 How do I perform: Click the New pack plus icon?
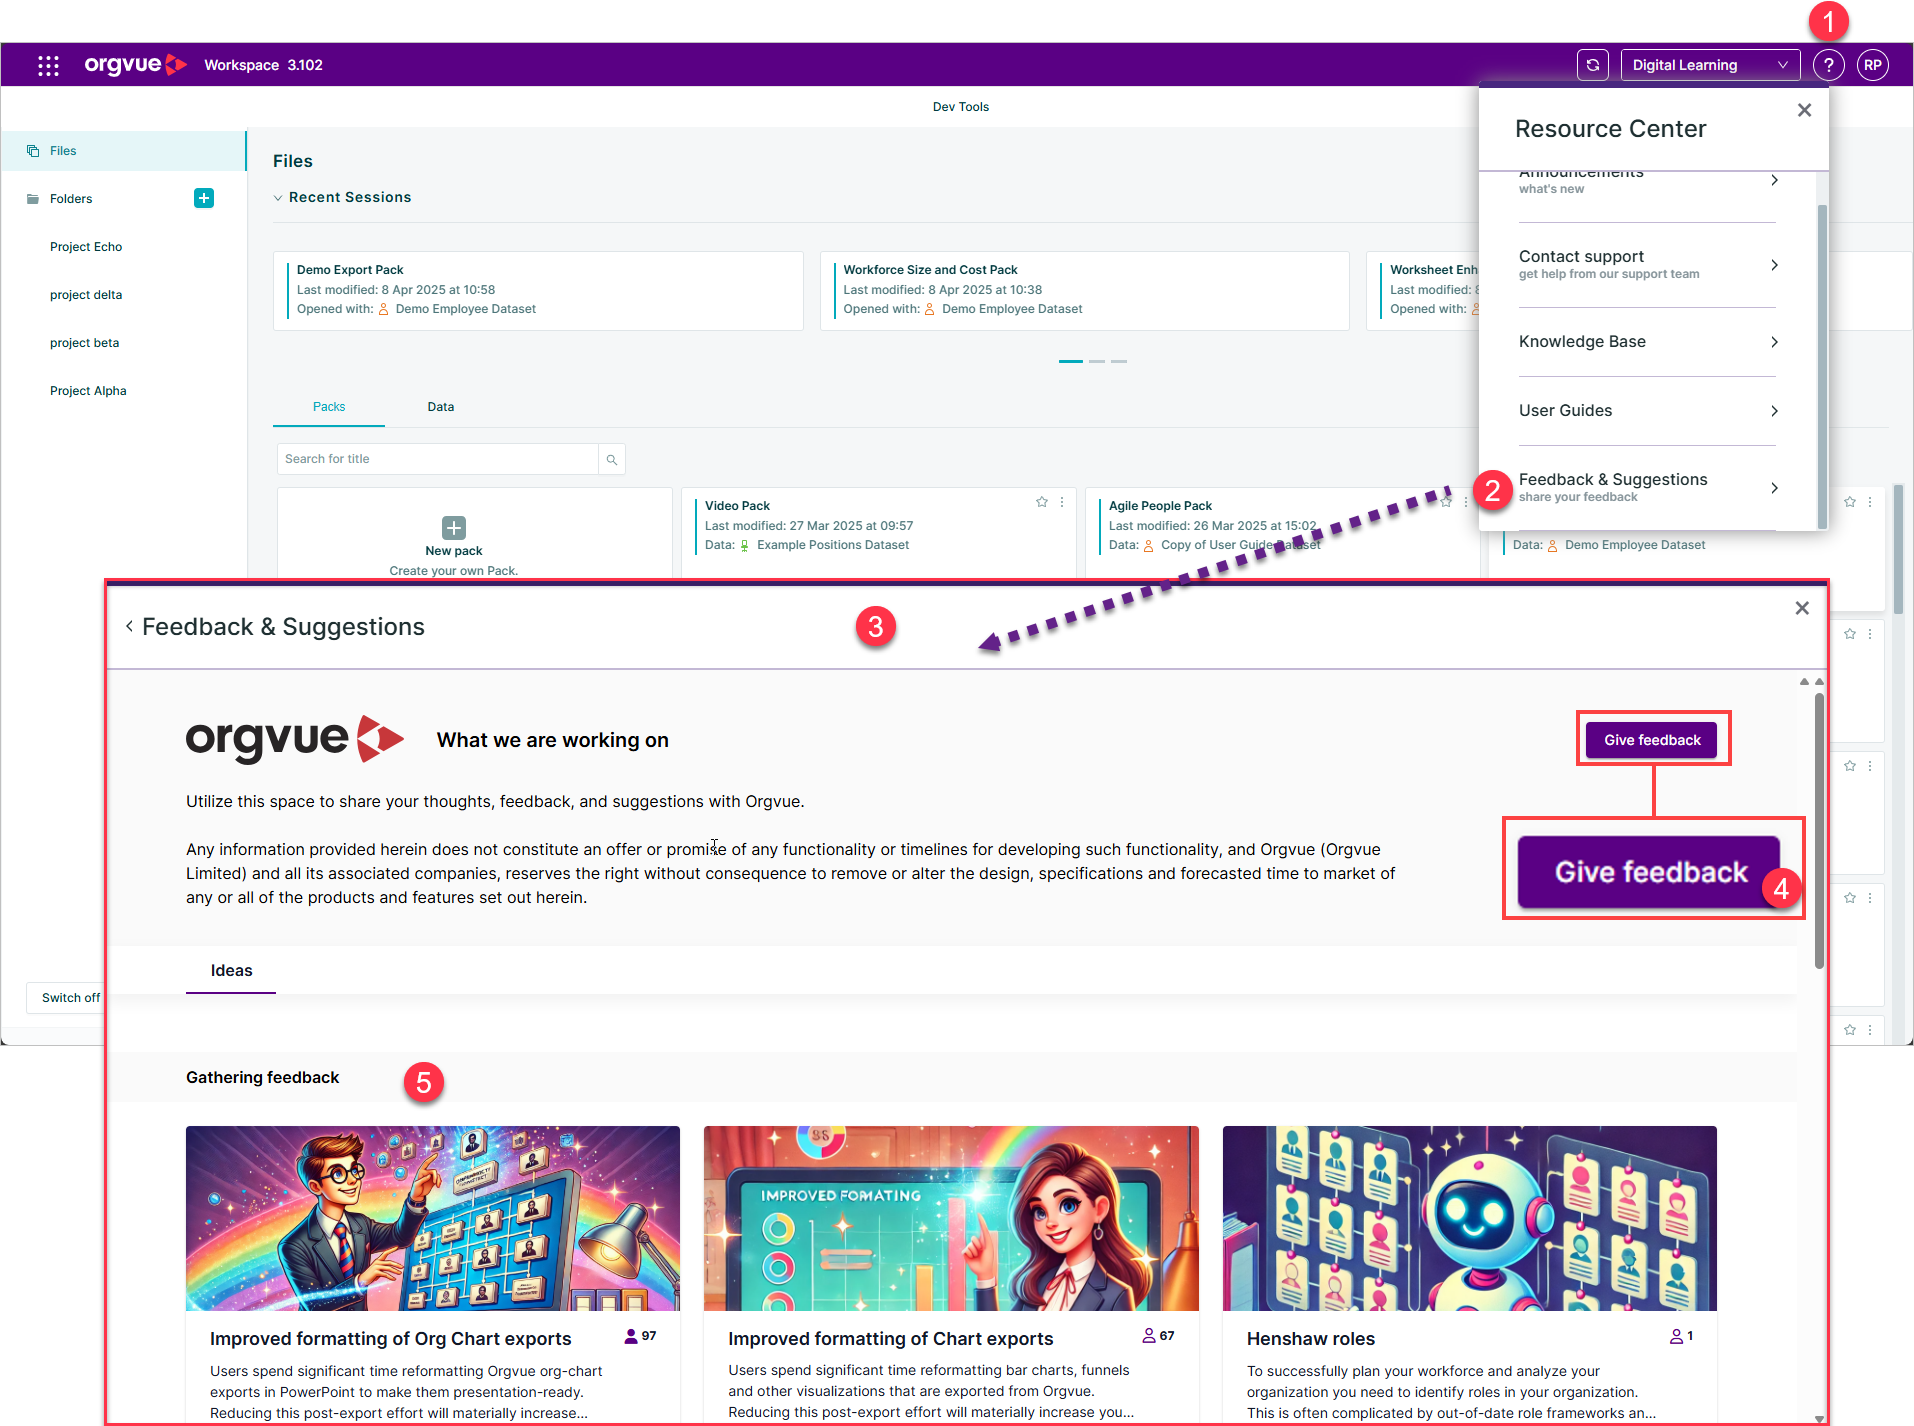pyautogui.click(x=454, y=527)
